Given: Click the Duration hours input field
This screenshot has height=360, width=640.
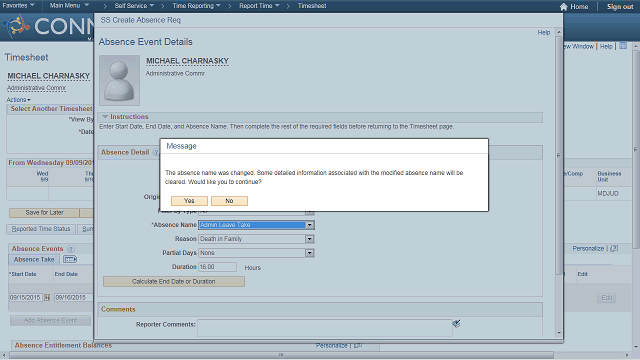Looking at the screenshot, I should (217, 267).
